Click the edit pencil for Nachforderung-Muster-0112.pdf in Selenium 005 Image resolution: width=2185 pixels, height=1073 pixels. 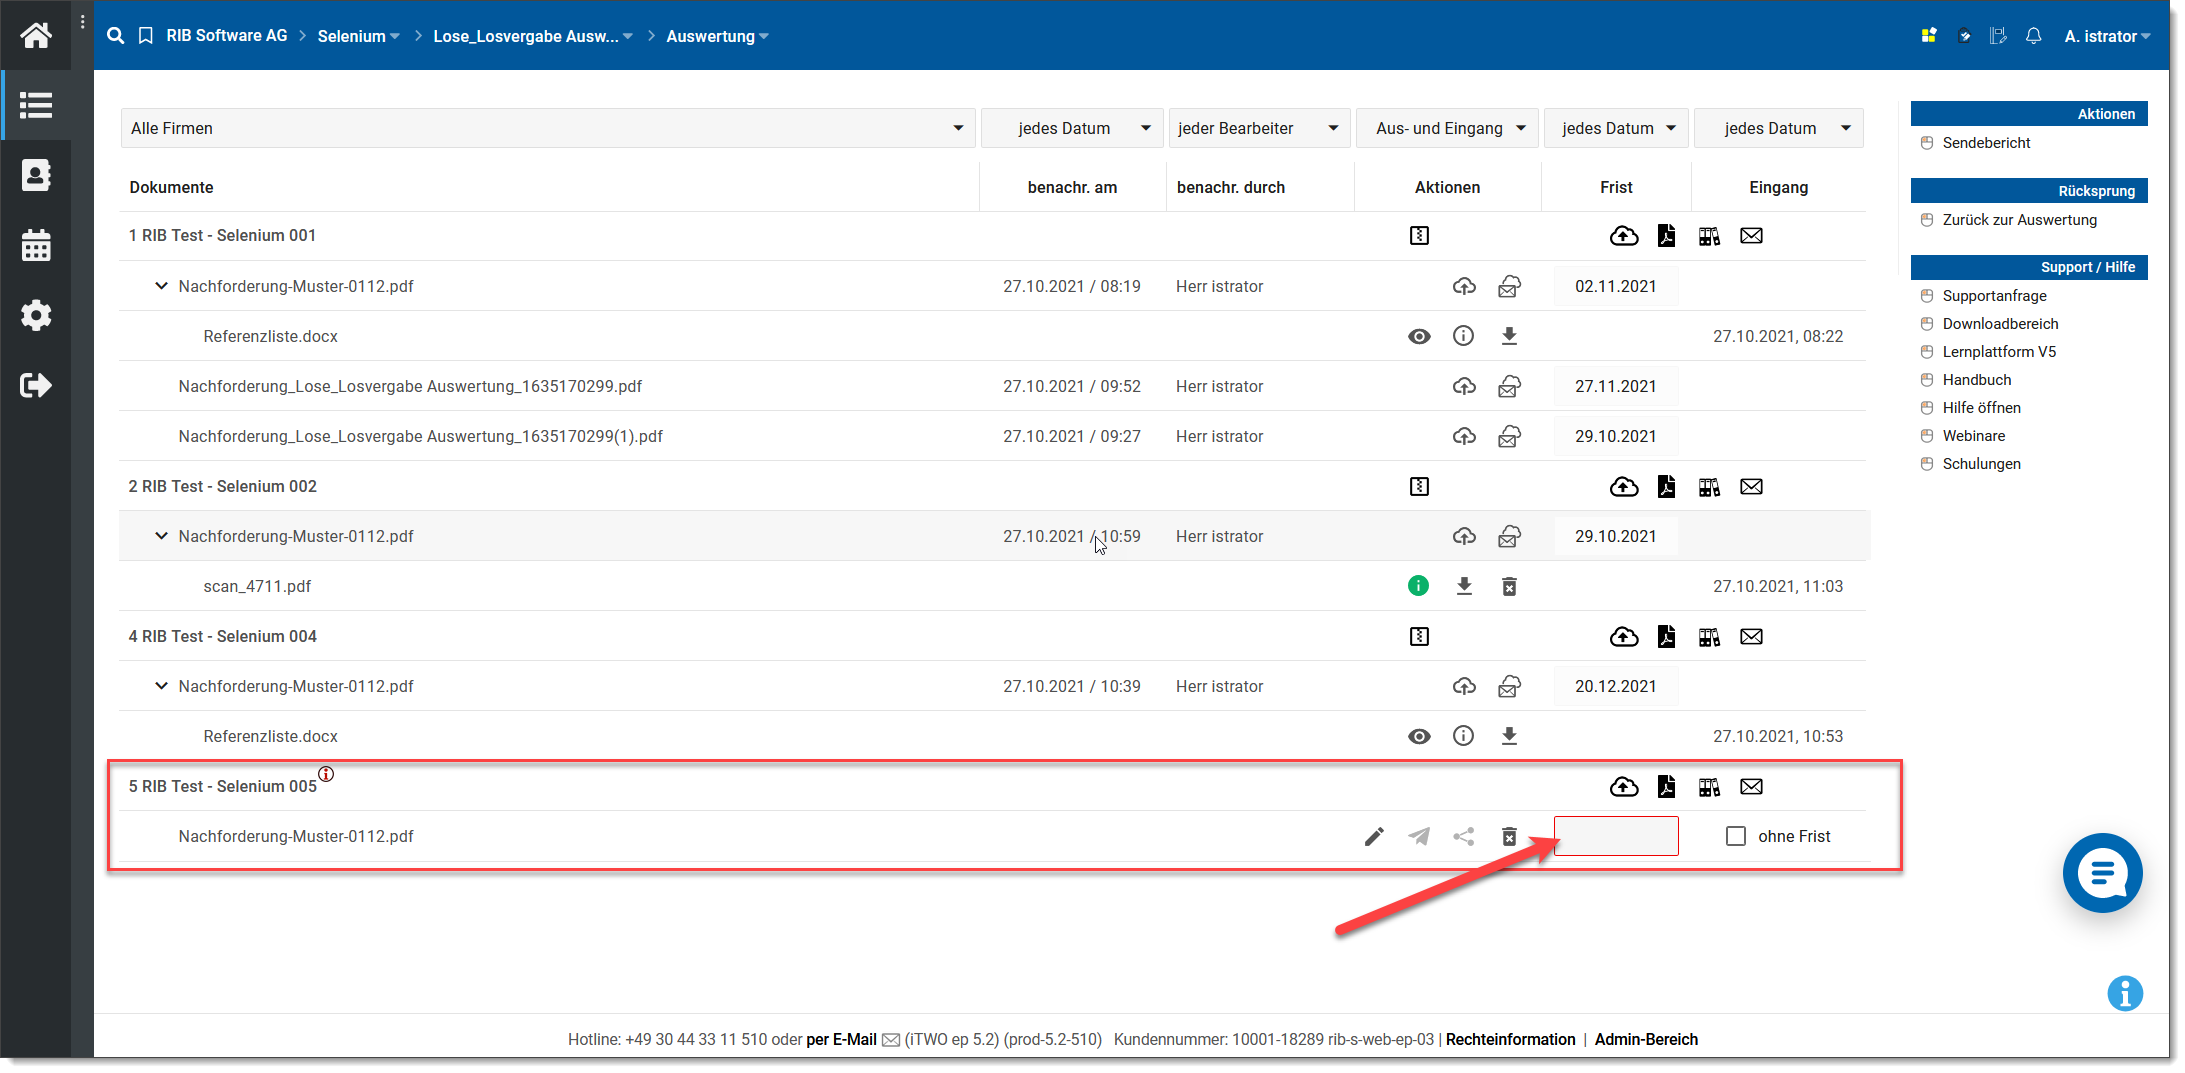1374,836
